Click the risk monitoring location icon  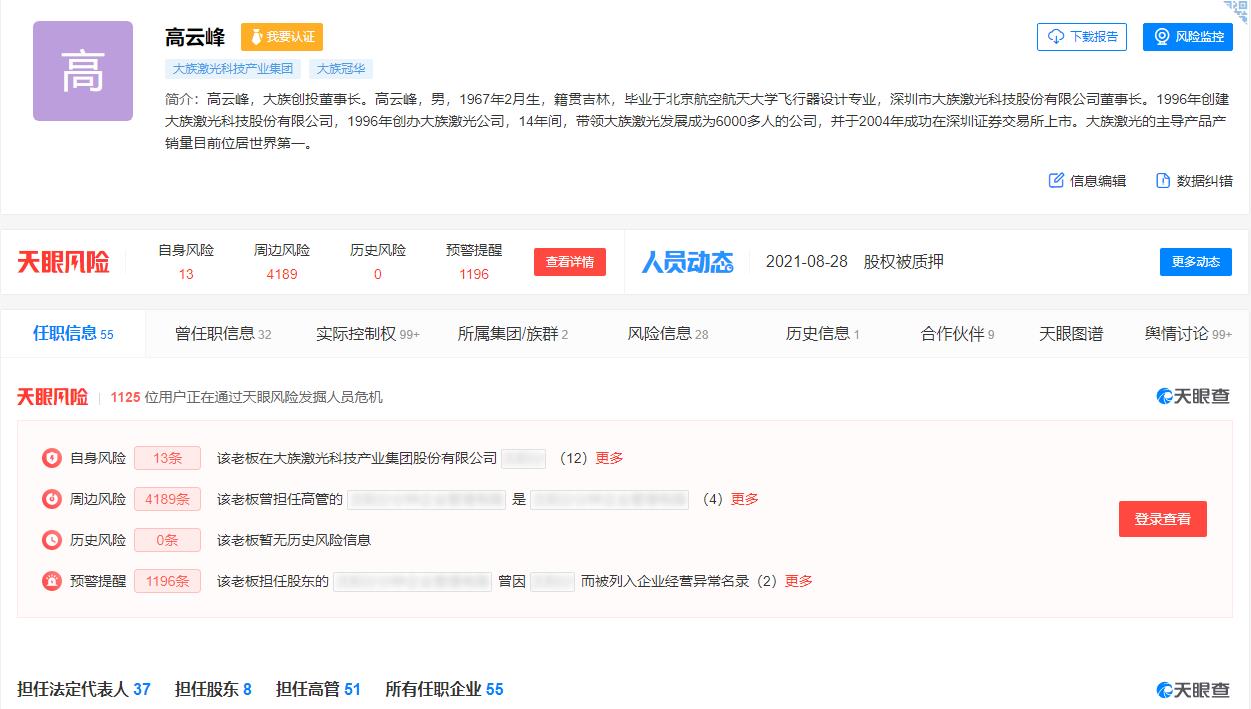[1162, 37]
